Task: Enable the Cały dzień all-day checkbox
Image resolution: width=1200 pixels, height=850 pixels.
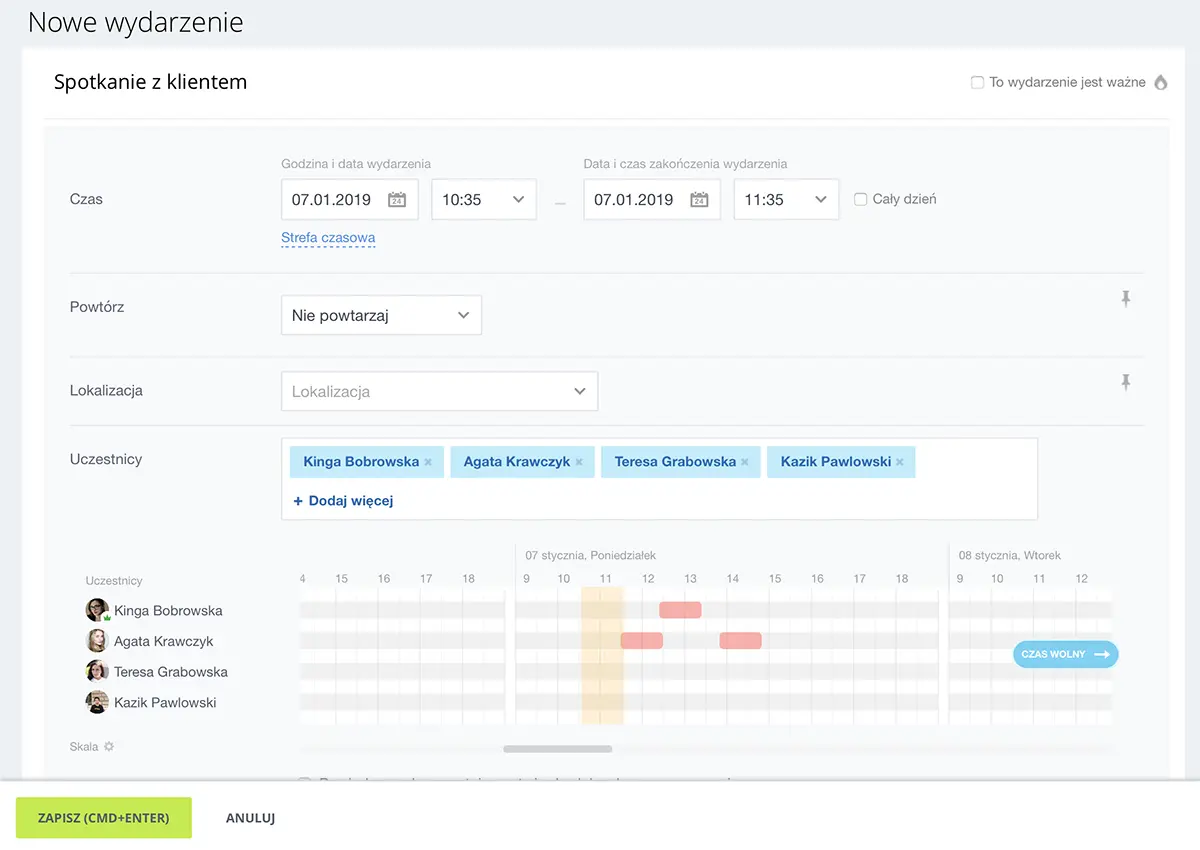Action: 860,199
